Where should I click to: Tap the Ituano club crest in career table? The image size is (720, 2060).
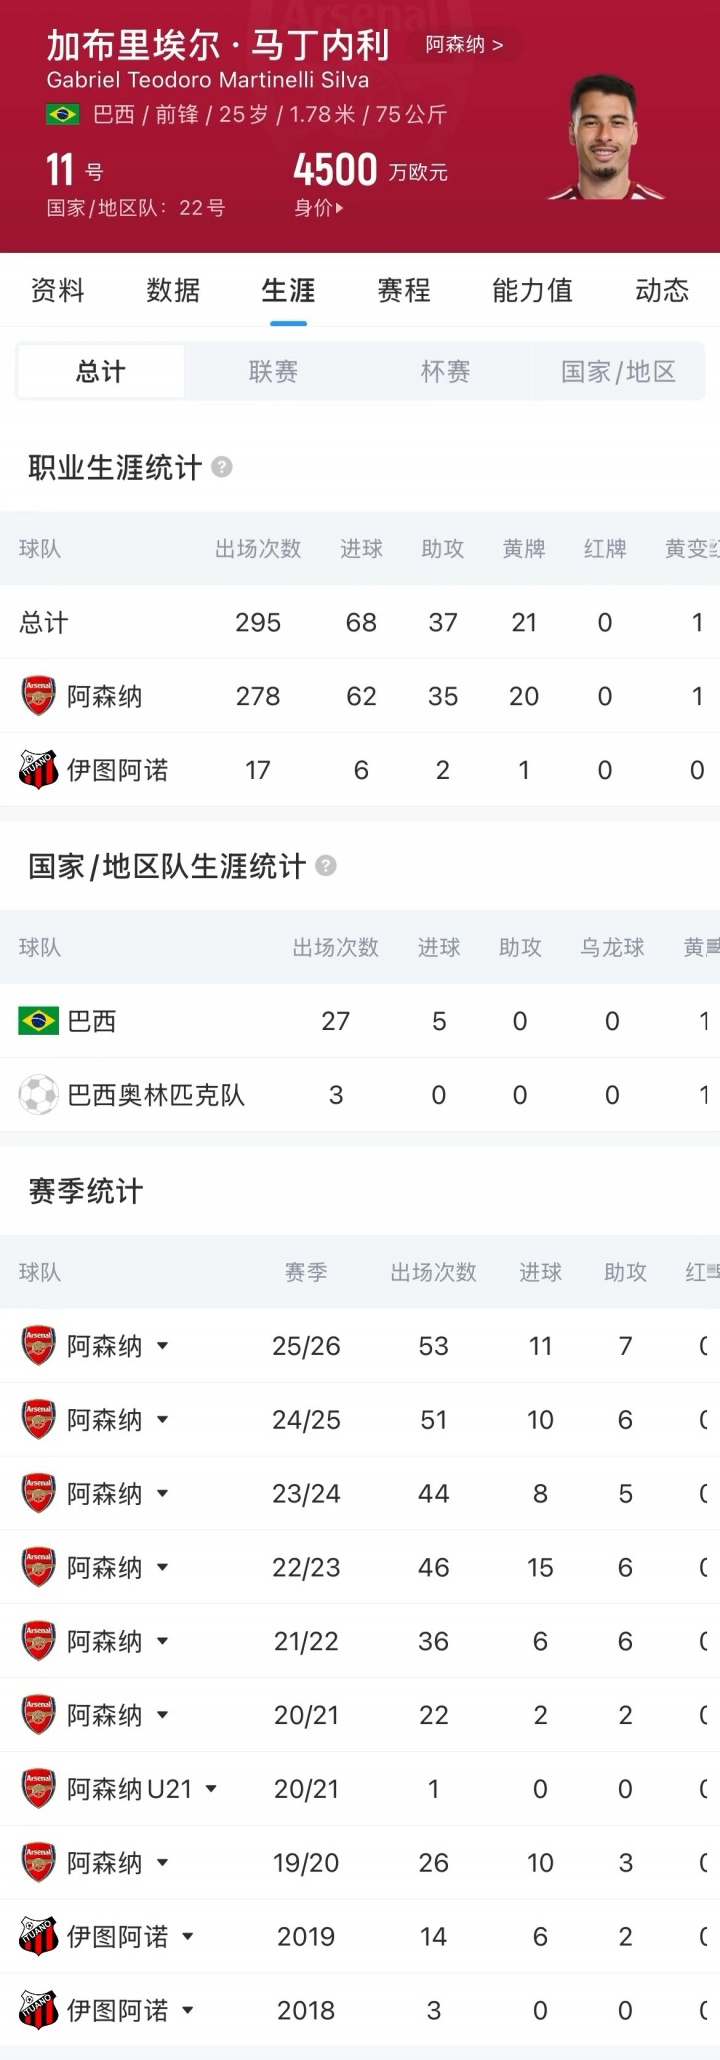pos(39,770)
